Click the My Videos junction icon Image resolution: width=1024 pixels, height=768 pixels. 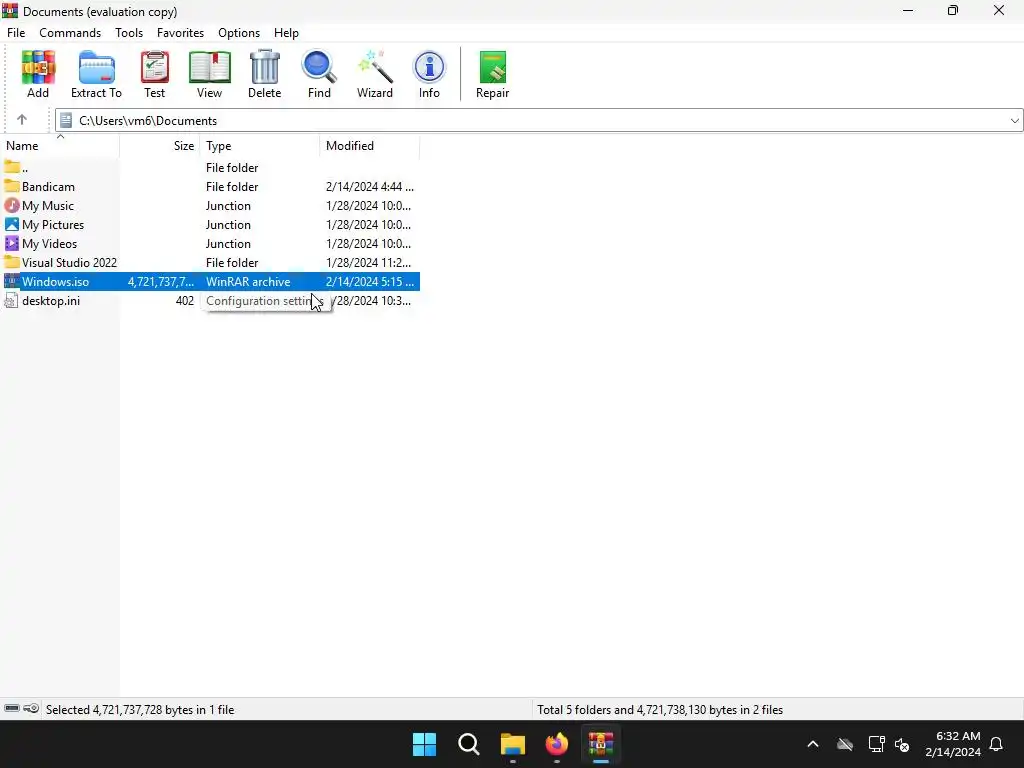pyautogui.click(x=12, y=244)
